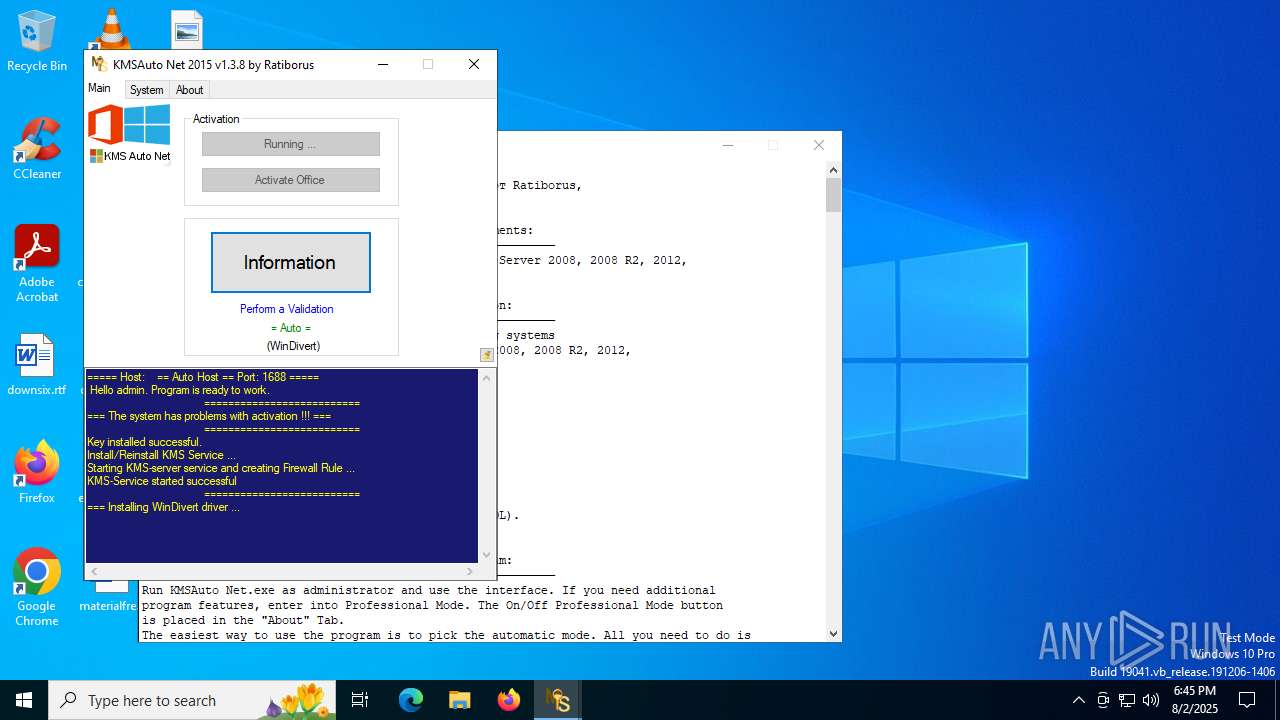1280x720 pixels.
Task: Click the taskbar search box
Action: click(x=194, y=700)
